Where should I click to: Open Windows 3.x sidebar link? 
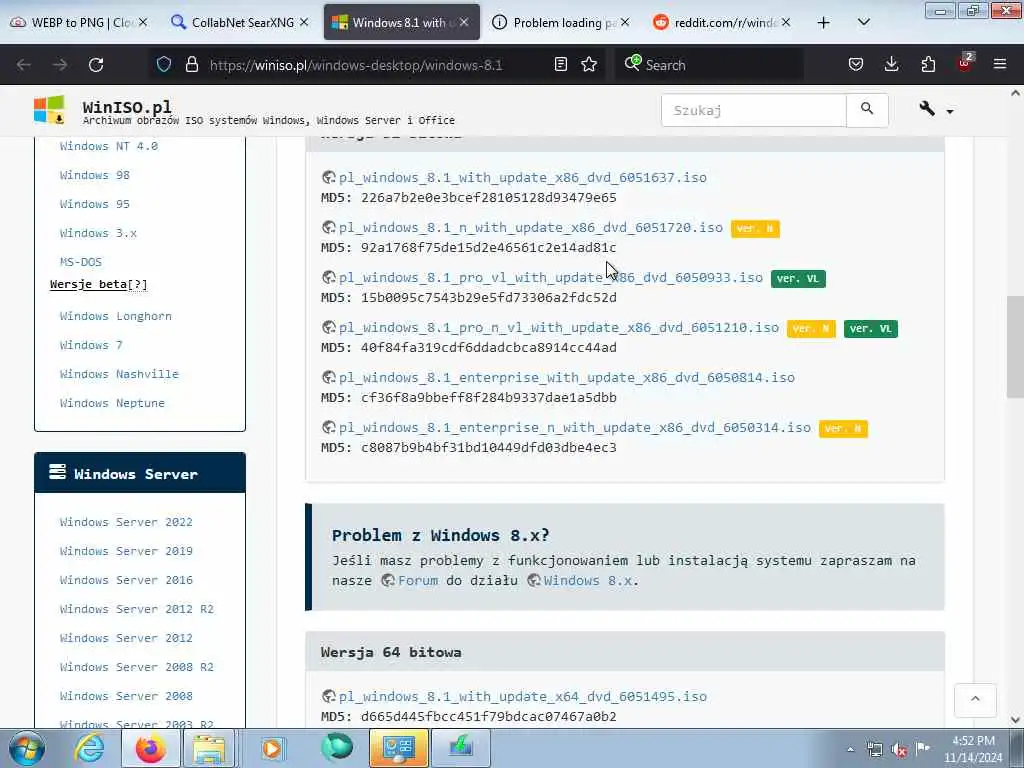98,233
